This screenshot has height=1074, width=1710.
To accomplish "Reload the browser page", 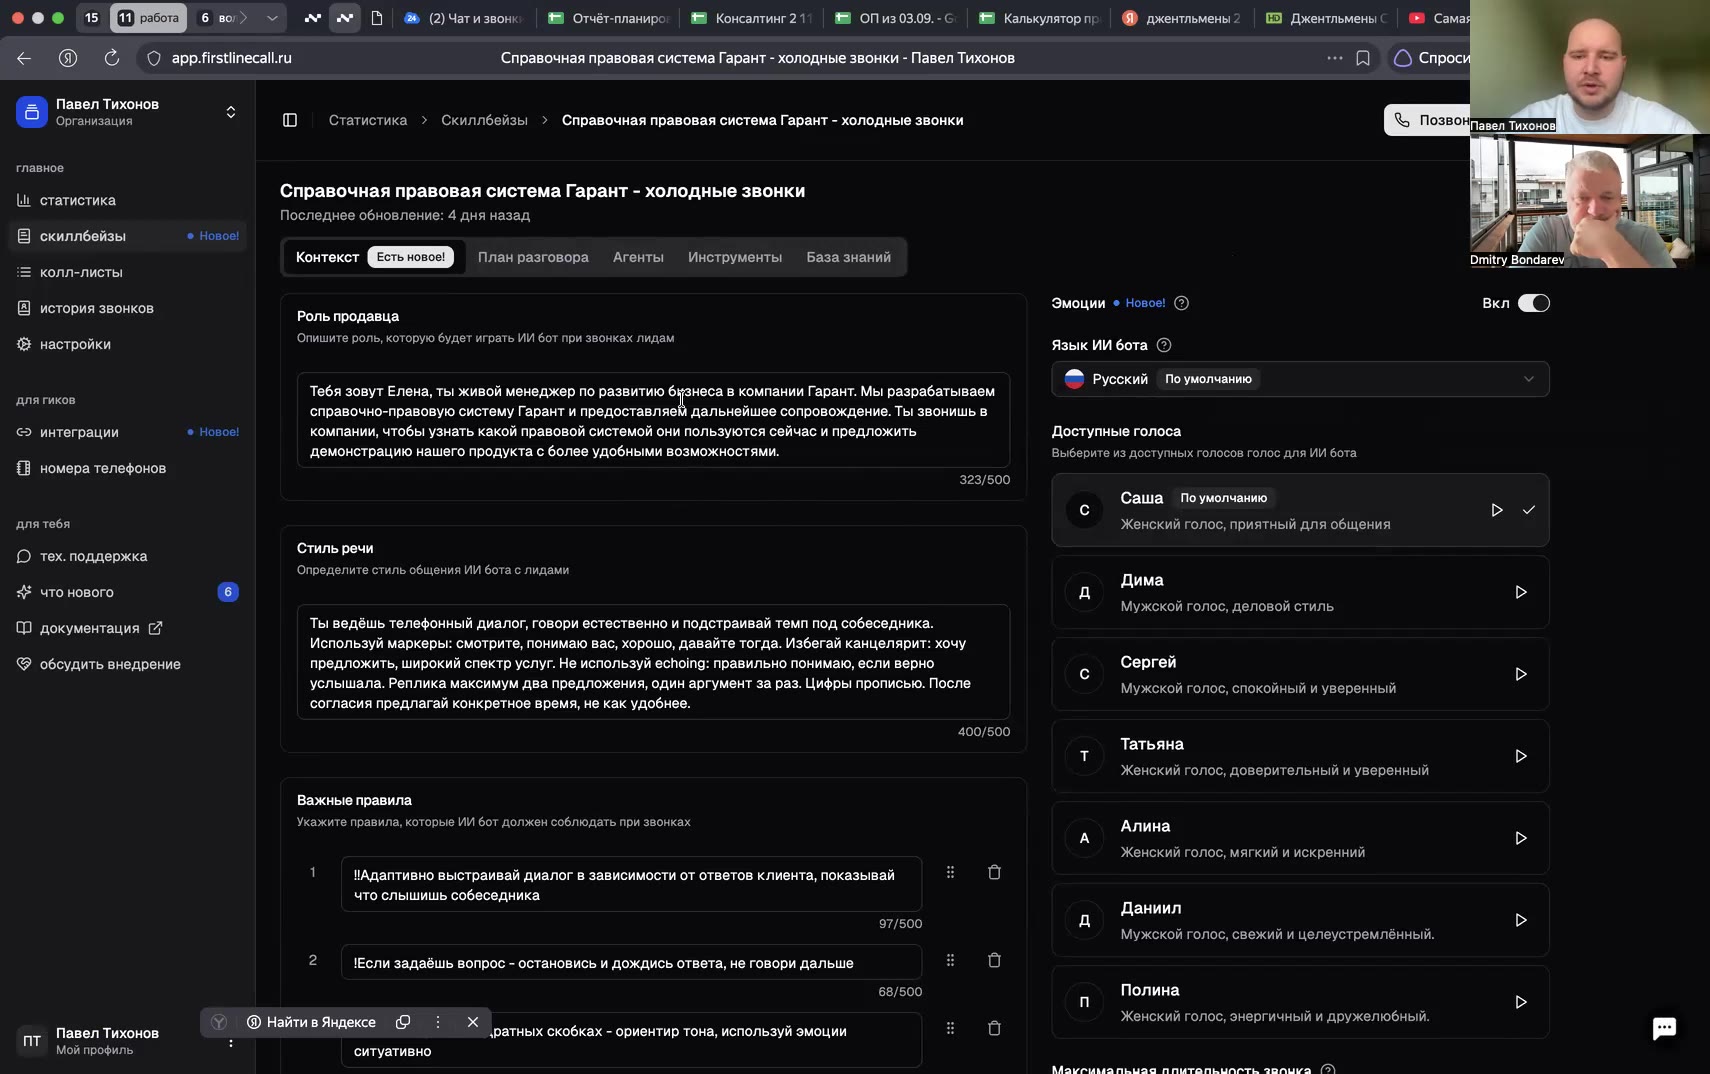I will [112, 58].
